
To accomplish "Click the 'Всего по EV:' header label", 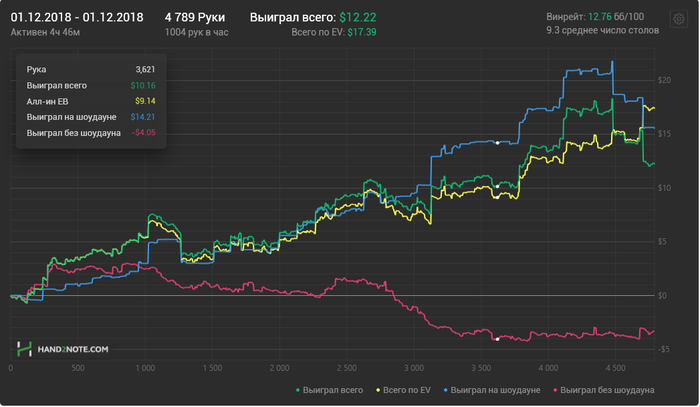I will [x=318, y=32].
